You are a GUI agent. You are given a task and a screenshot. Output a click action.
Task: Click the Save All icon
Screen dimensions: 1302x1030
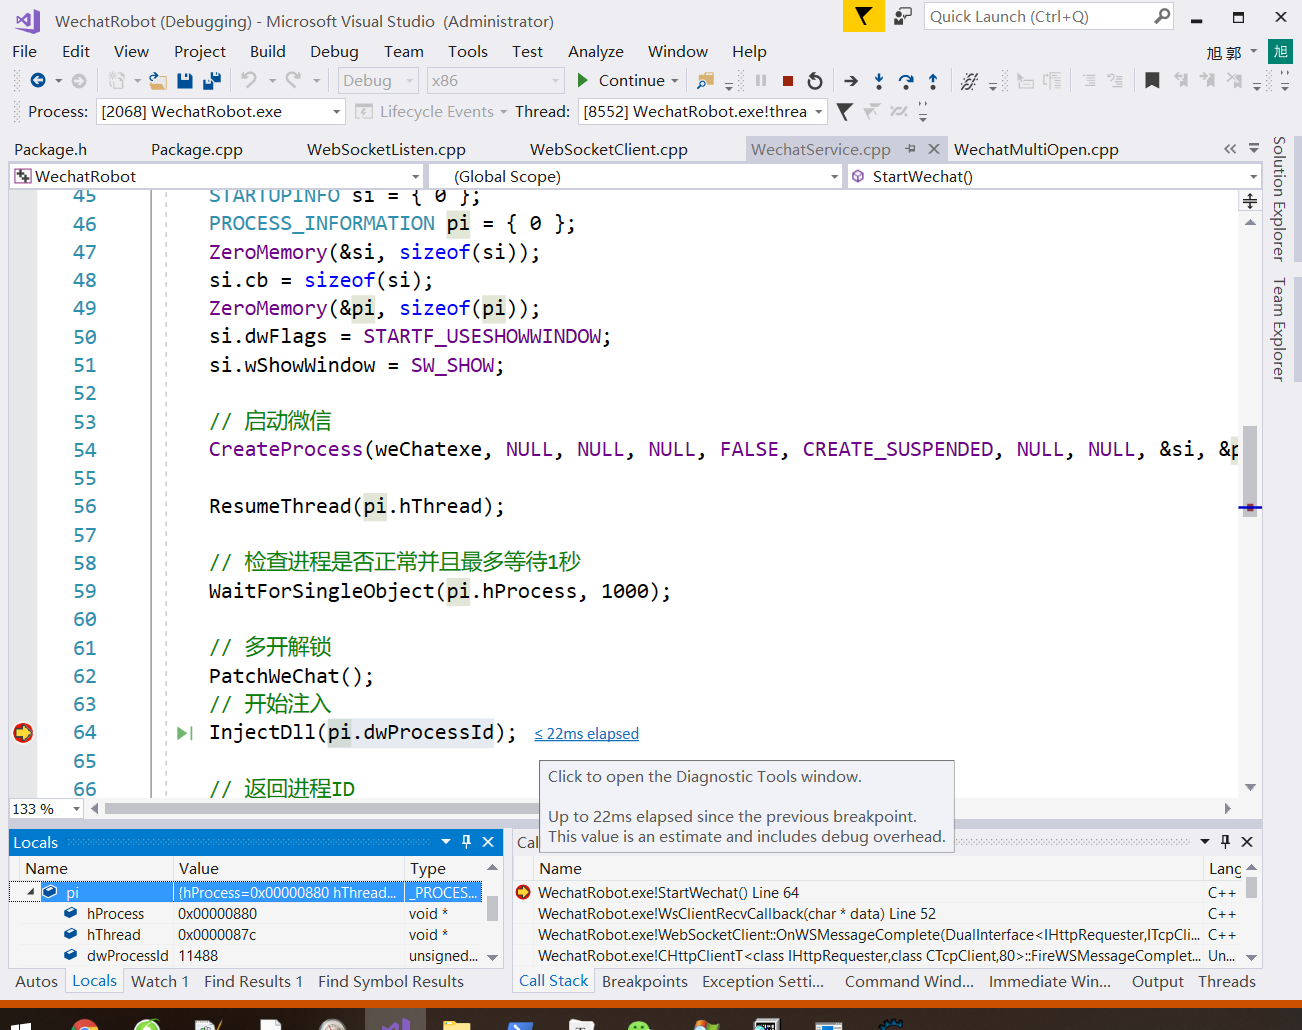pyautogui.click(x=212, y=81)
